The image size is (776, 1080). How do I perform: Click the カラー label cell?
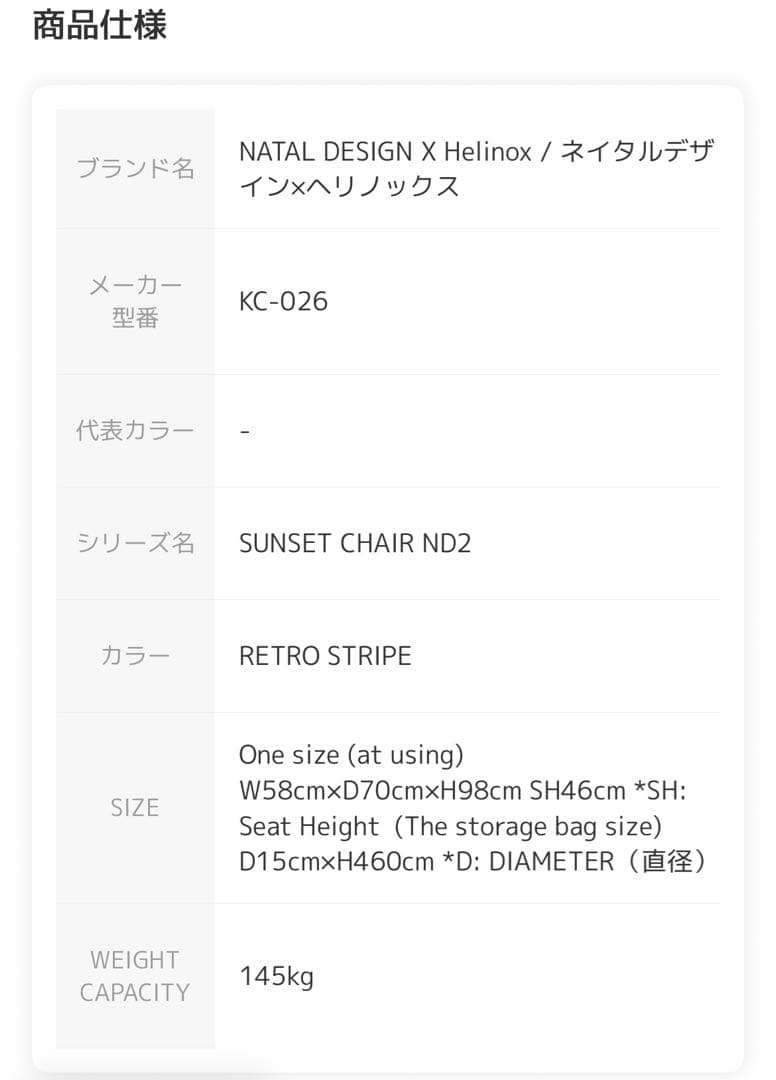(x=135, y=656)
